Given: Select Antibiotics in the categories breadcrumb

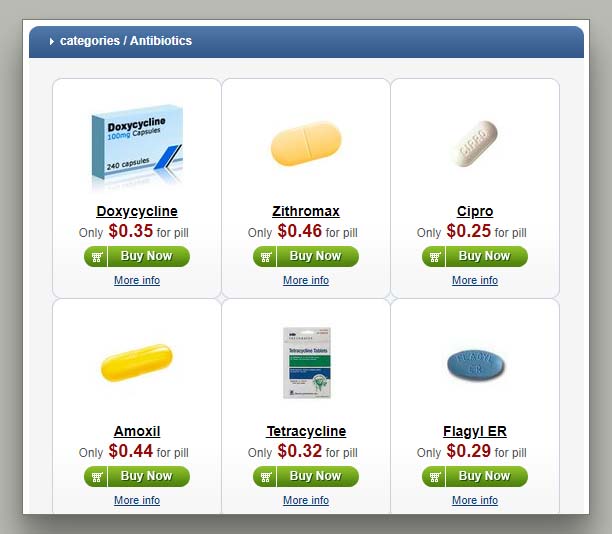Looking at the screenshot, I should [161, 41].
